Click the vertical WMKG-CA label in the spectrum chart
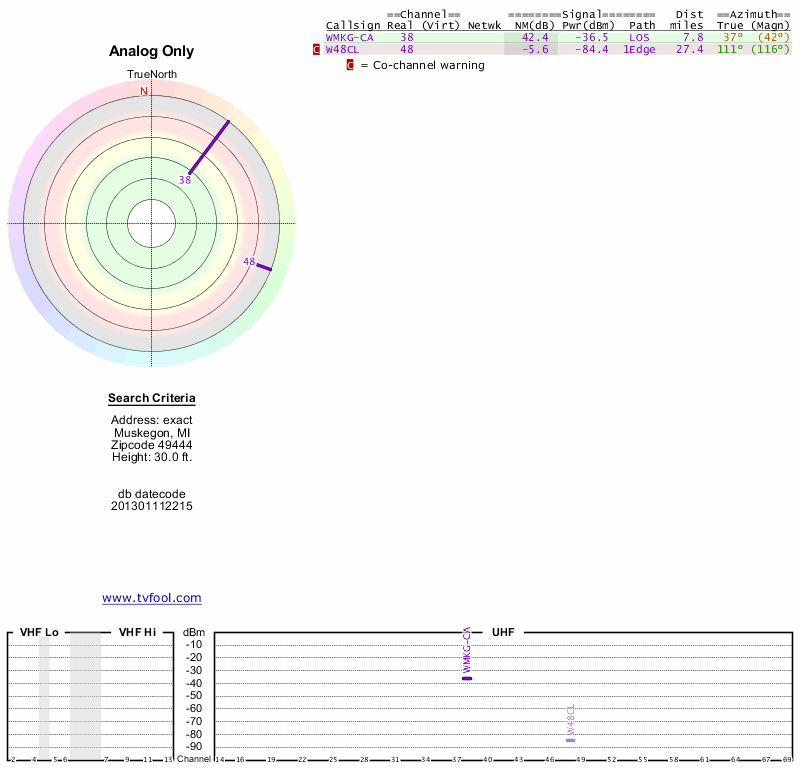 point(466,650)
